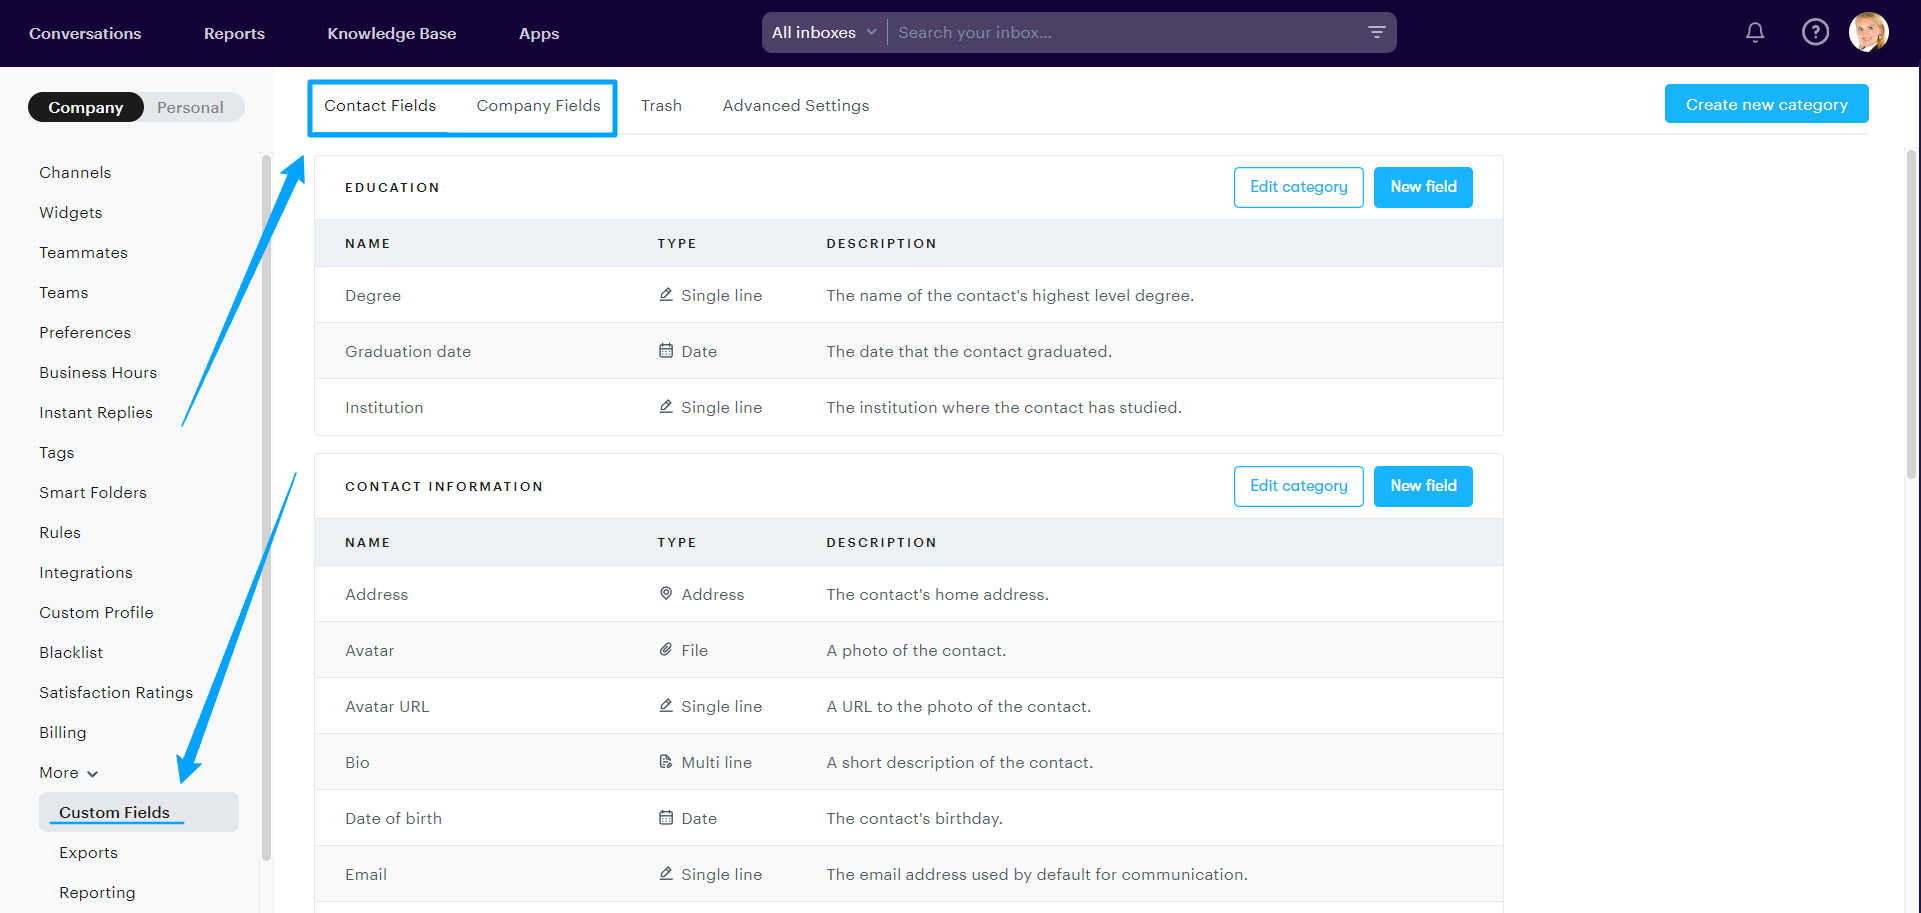The width and height of the screenshot is (1921, 913).
Task: Open Business Hours settings
Action: (98, 372)
